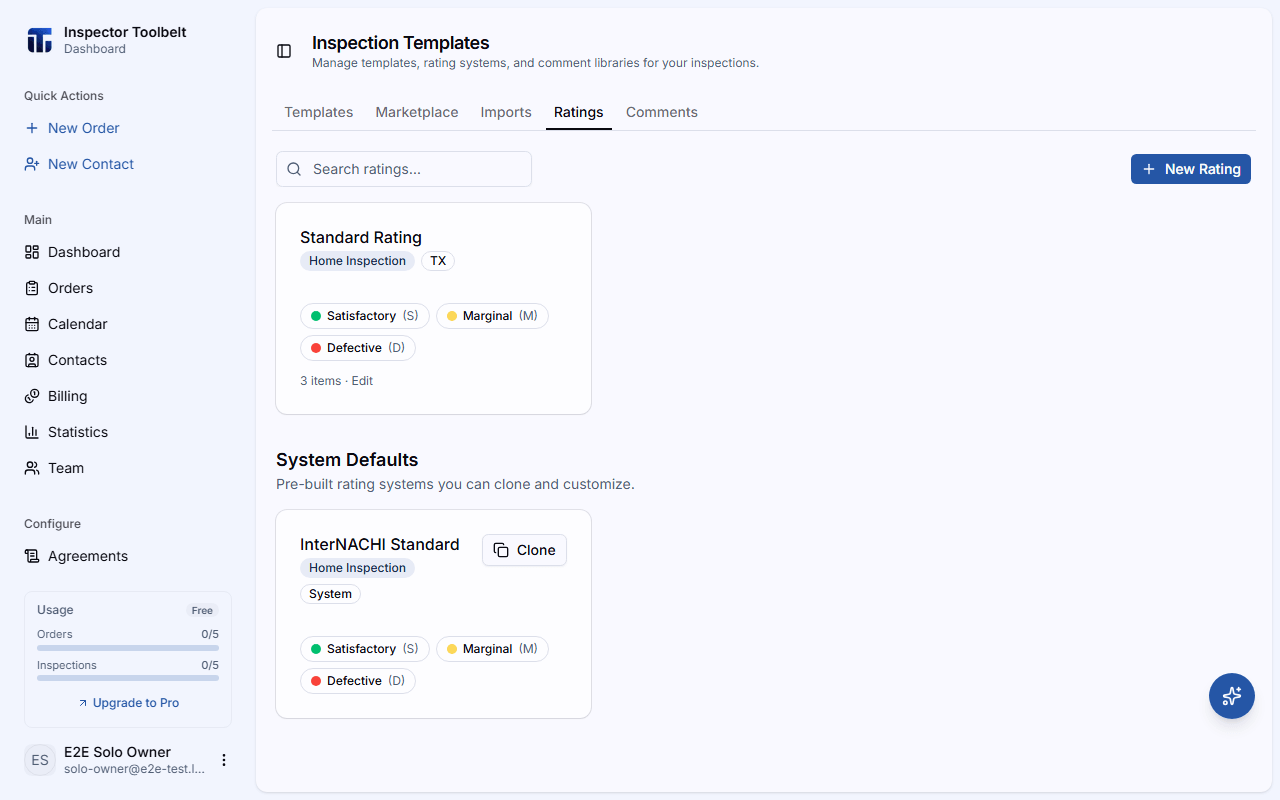Image resolution: width=1280 pixels, height=800 pixels.
Task: Click Edit on Standard Rating card
Action: 362,381
